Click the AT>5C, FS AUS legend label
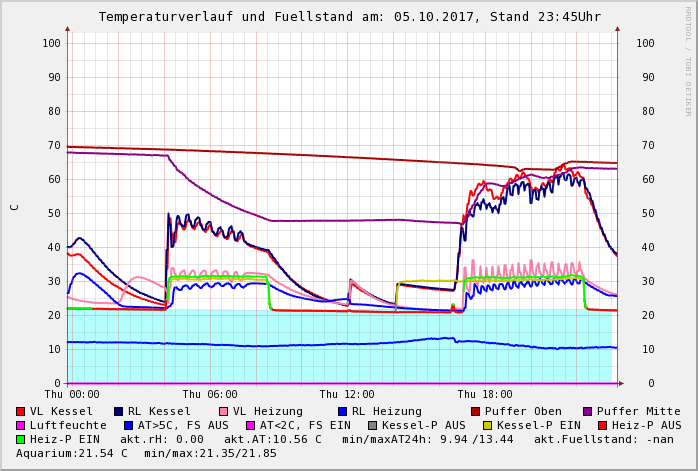Image resolution: width=698 pixels, height=471 pixels. (x=183, y=425)
